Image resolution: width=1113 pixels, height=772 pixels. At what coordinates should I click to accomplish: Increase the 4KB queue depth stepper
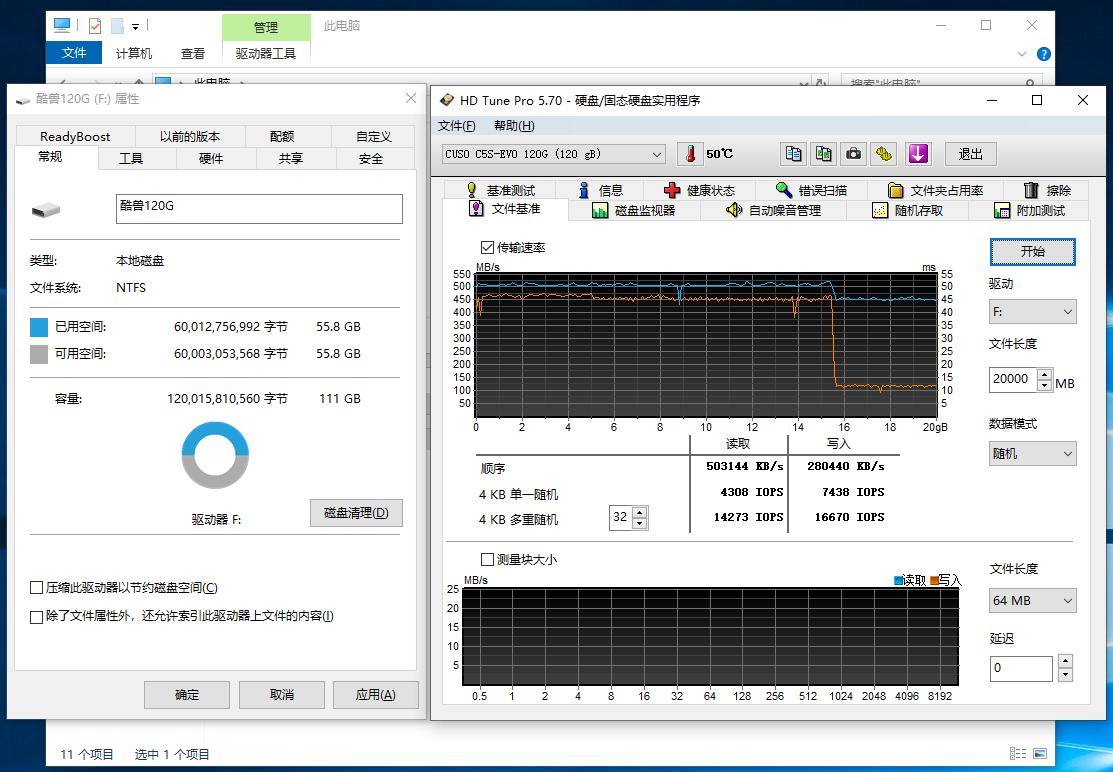(x=637, y=512)
